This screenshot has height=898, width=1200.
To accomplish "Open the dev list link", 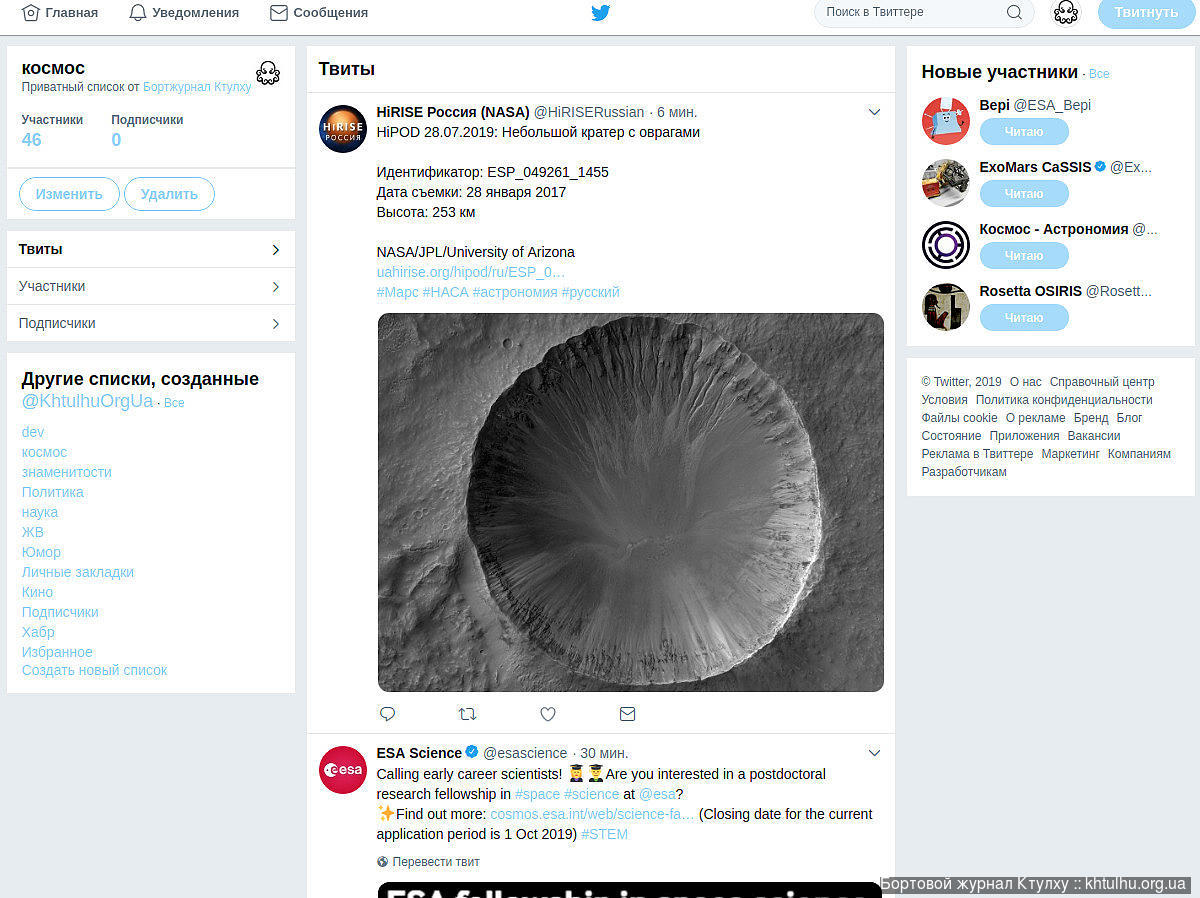I will point(33,432).
